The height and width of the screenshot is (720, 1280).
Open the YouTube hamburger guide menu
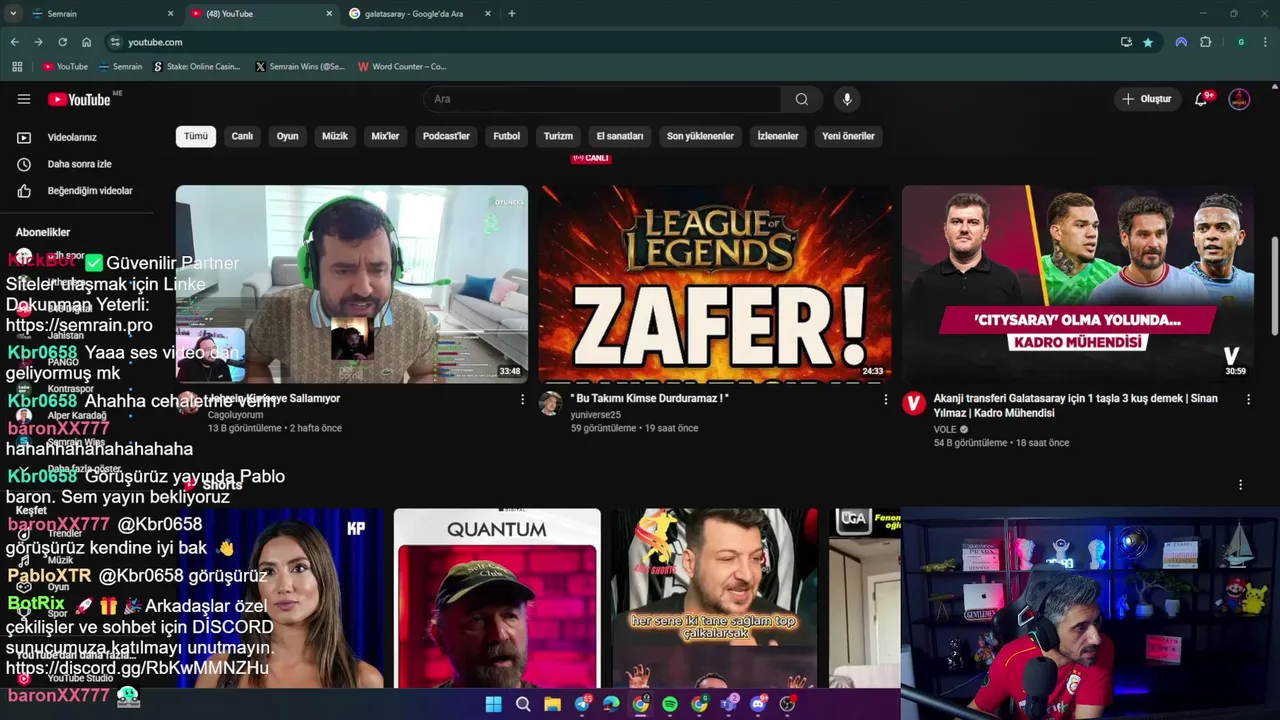pos(24,99)
